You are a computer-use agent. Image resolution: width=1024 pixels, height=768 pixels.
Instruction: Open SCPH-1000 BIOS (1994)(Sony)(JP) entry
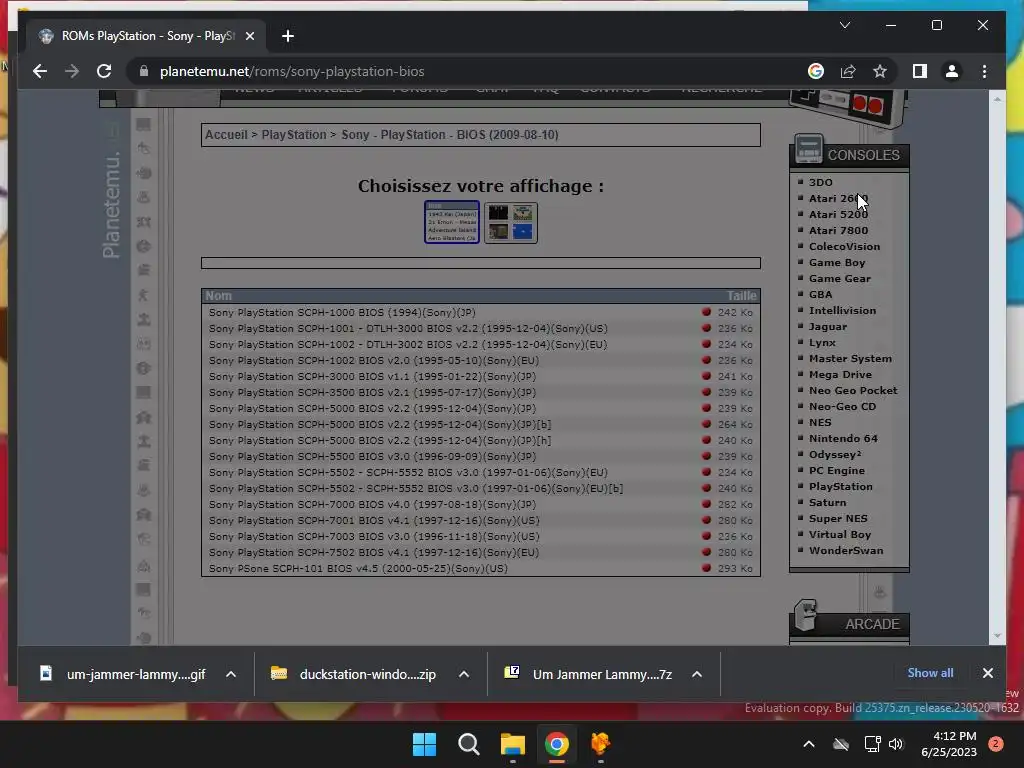[x=342, y=312]
